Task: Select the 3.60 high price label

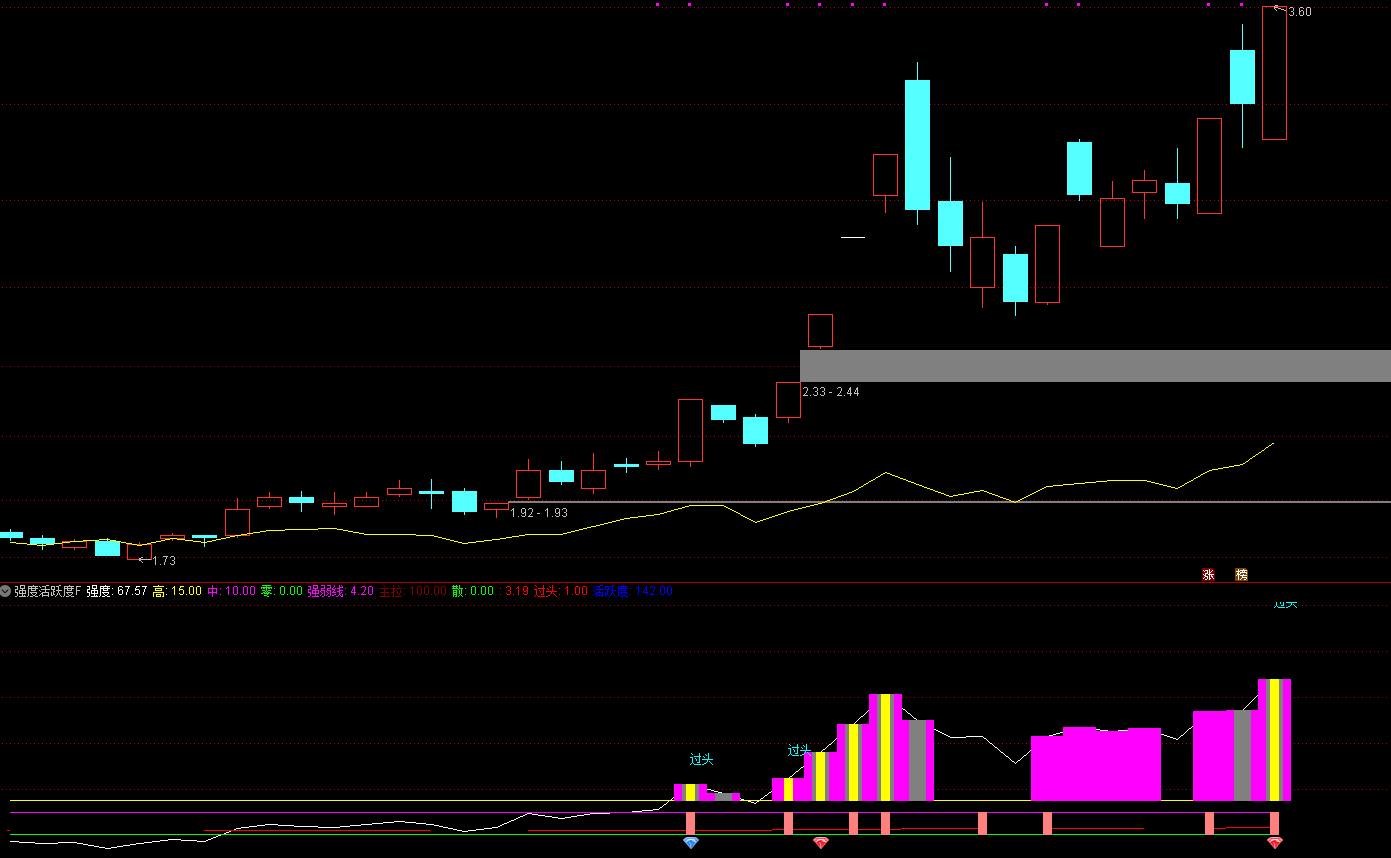Action: pos(1299,12)
